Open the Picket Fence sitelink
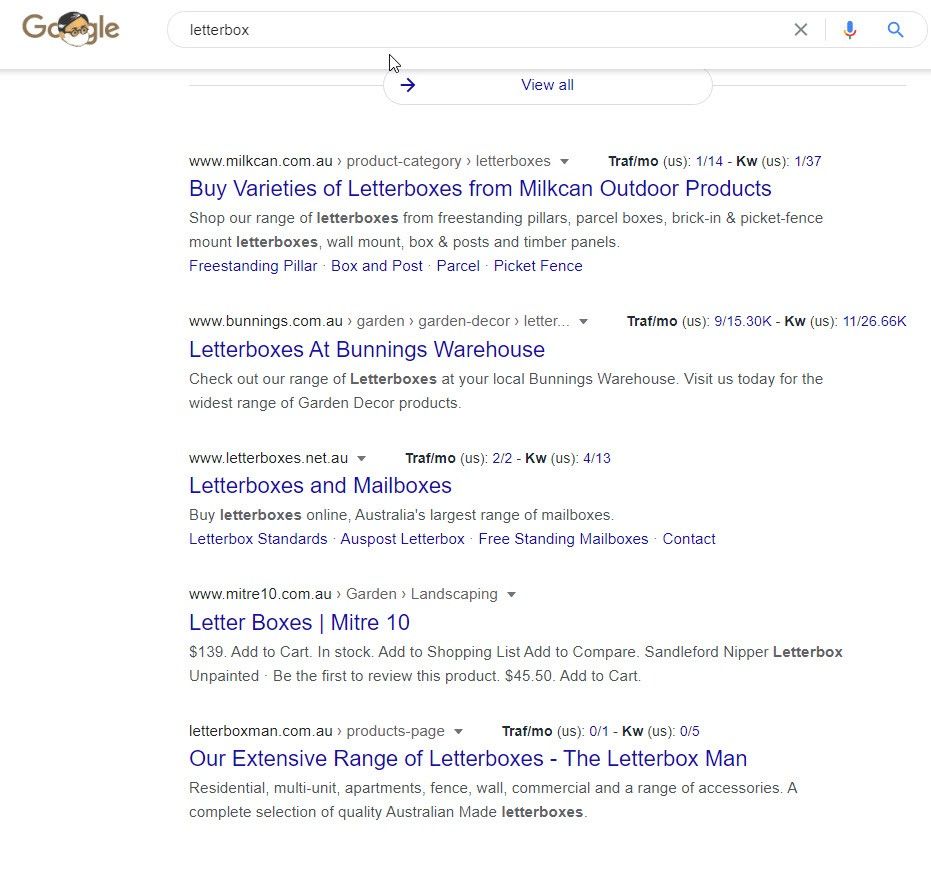 click(x=538, y=266)
